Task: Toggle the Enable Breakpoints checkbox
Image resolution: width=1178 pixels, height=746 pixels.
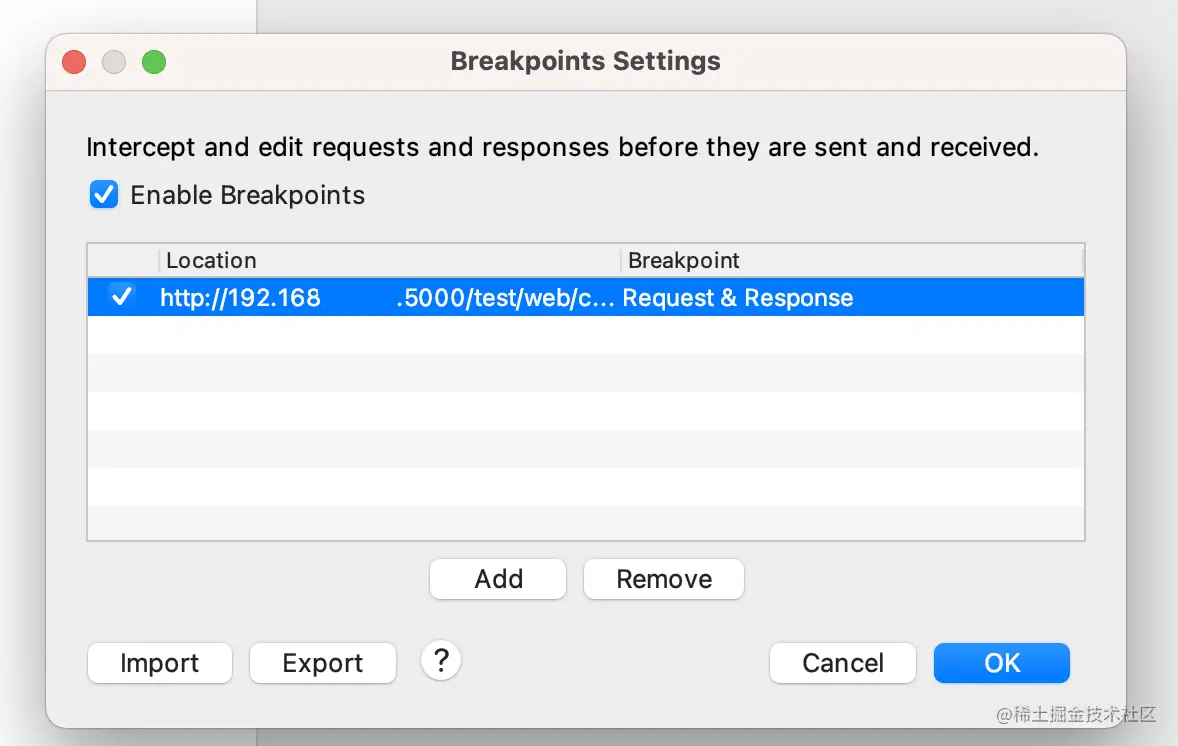Action: coord(104,195)
